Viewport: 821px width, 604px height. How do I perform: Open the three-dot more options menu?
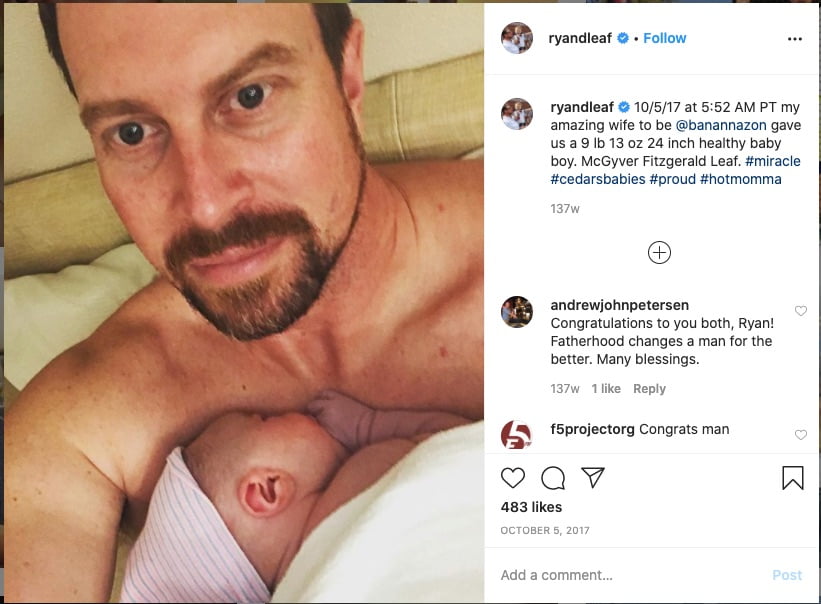(x=794, y=39)
